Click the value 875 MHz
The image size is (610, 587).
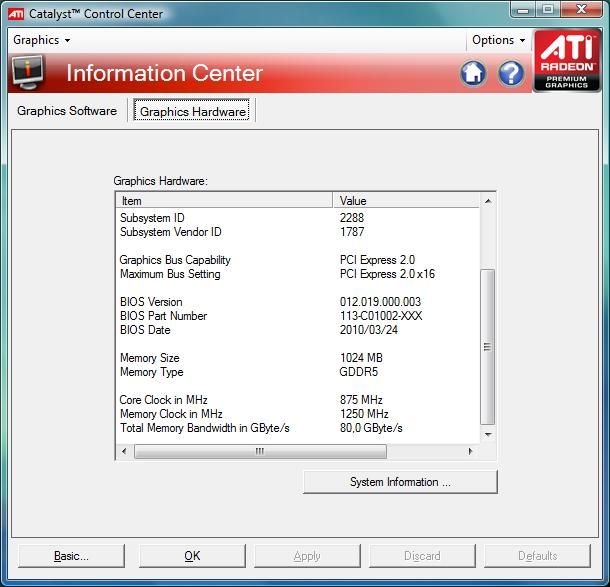(361, 400)
